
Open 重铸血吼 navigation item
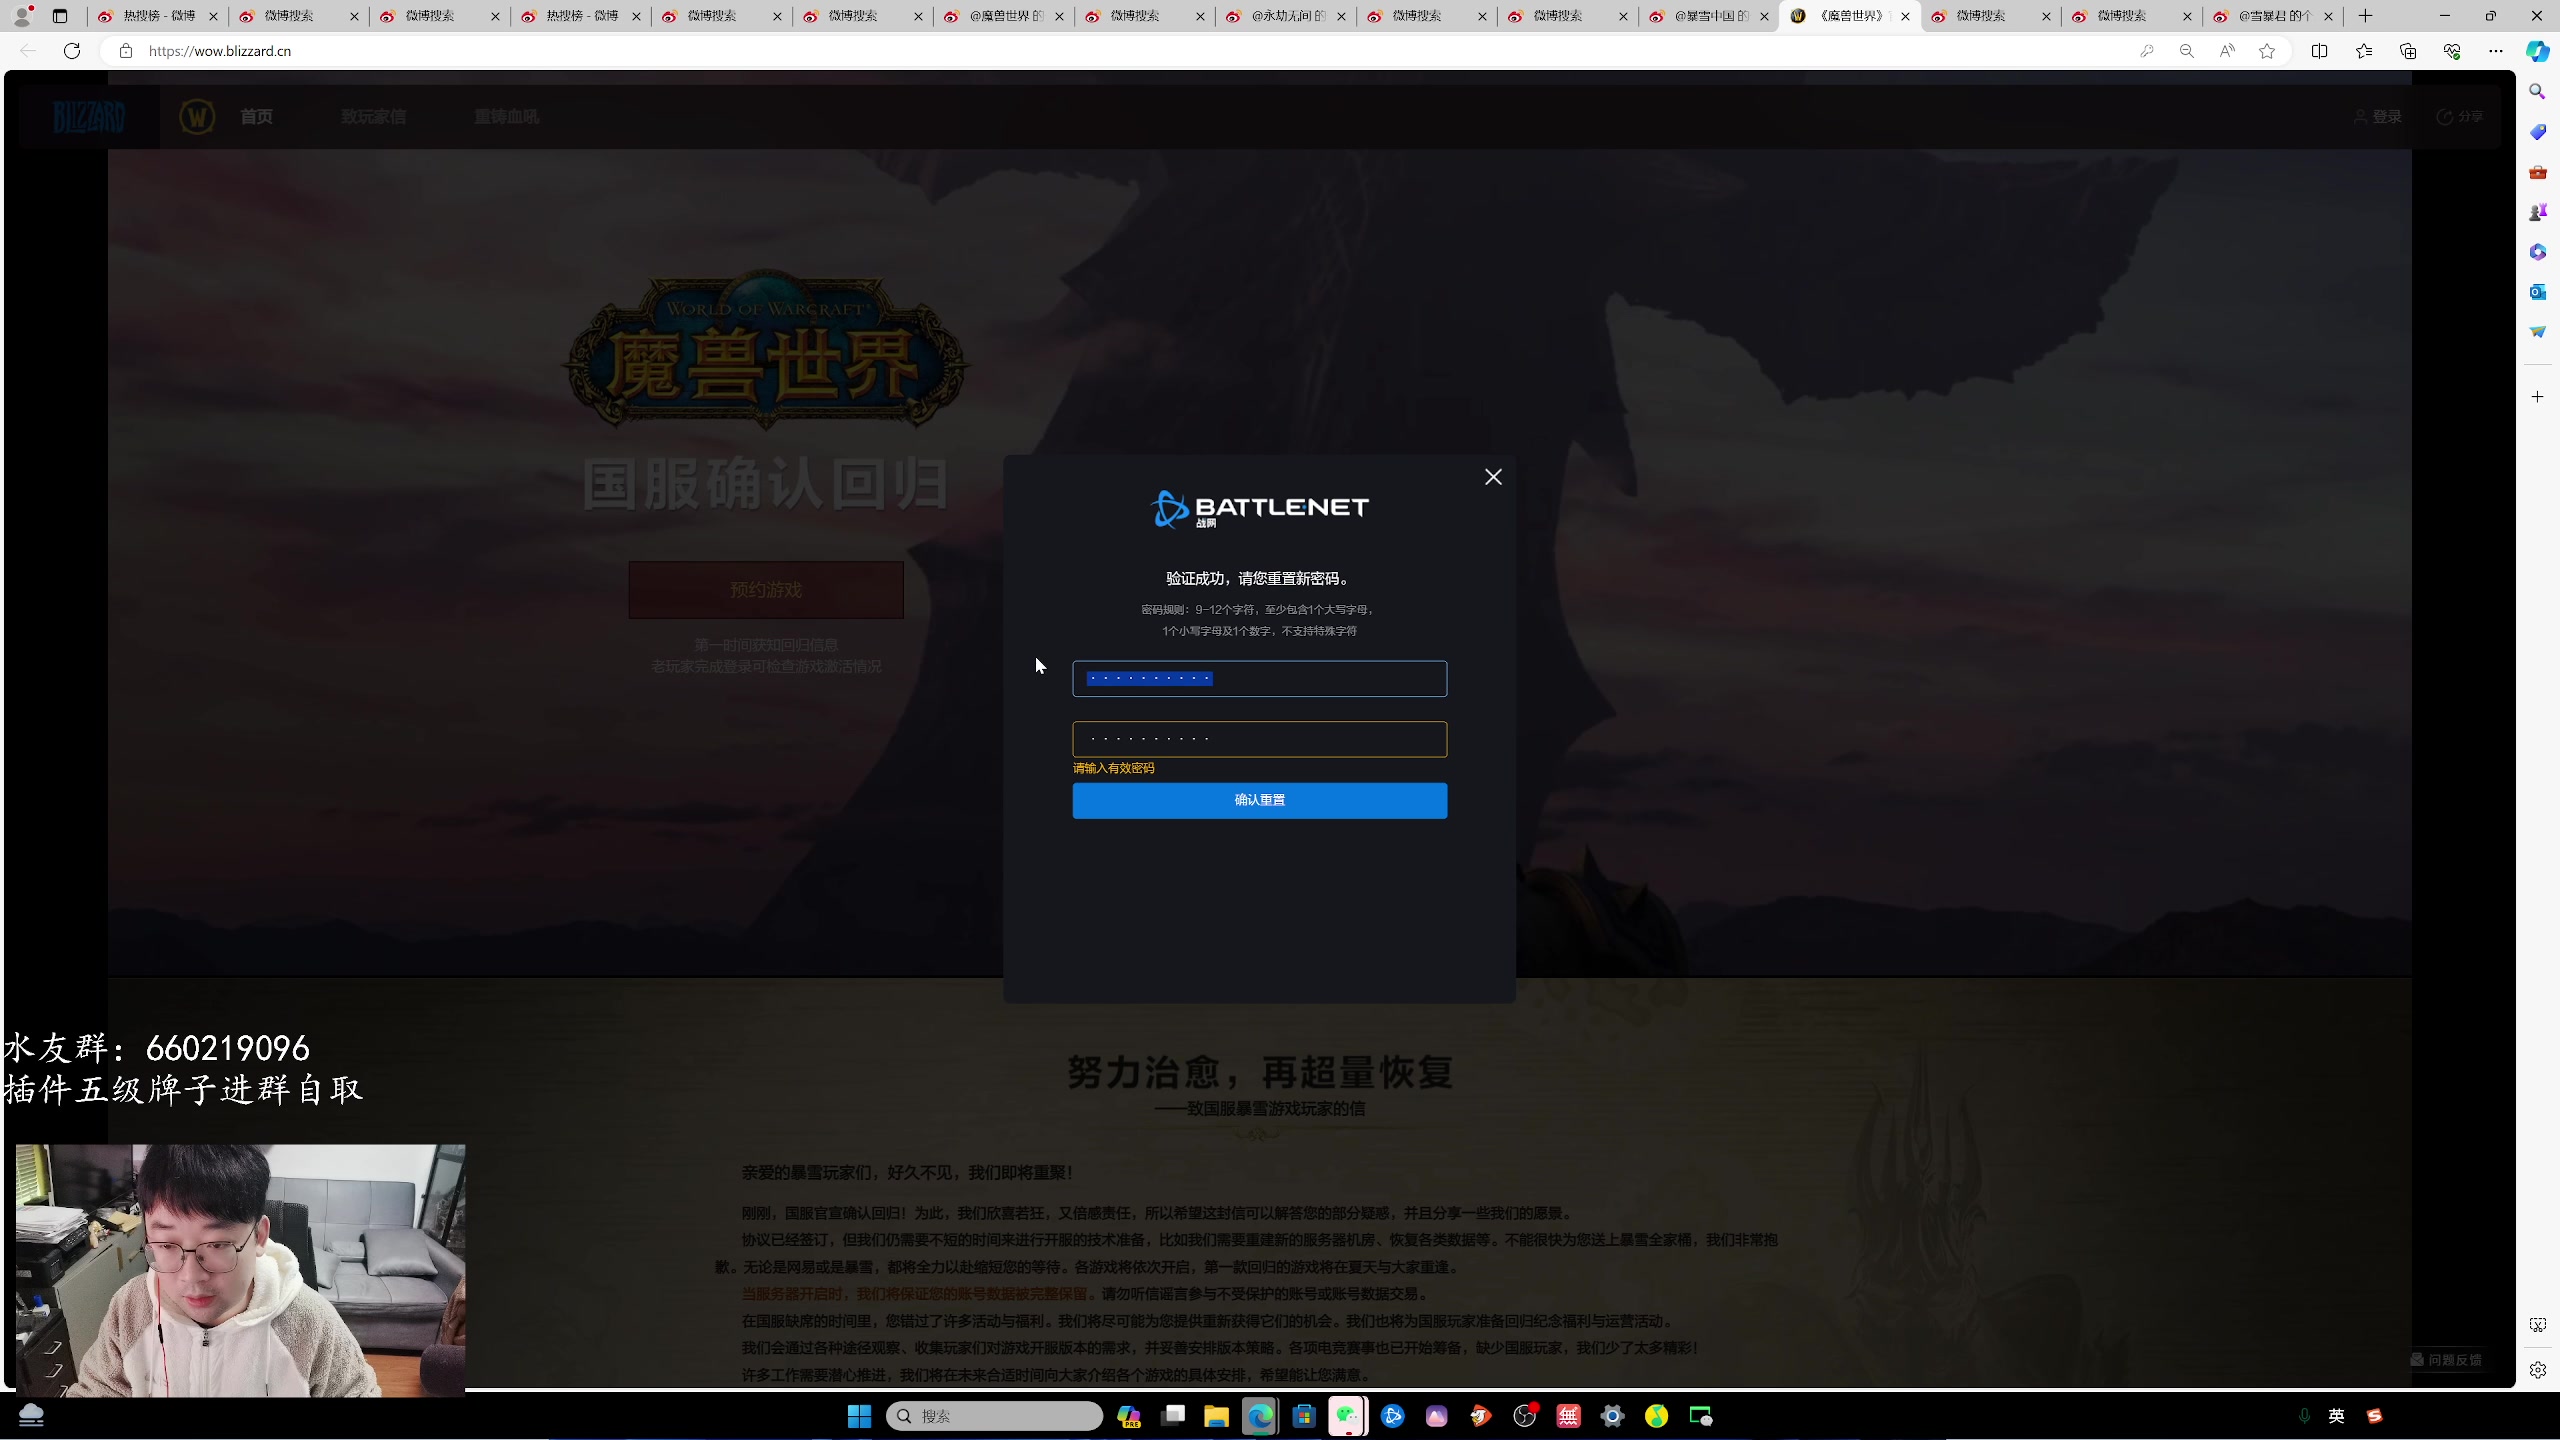pos(506,117)
